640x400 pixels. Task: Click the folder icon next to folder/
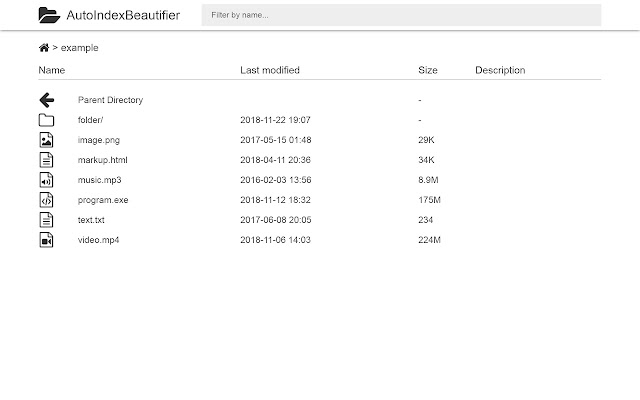pyautogui.click(x=46, y=120)
